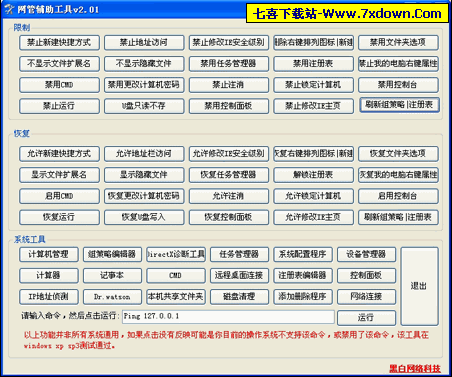Viewport: 452px width, 377px height.
Task: Open the 组策略编辑器 tool
Action: (112, 254)
